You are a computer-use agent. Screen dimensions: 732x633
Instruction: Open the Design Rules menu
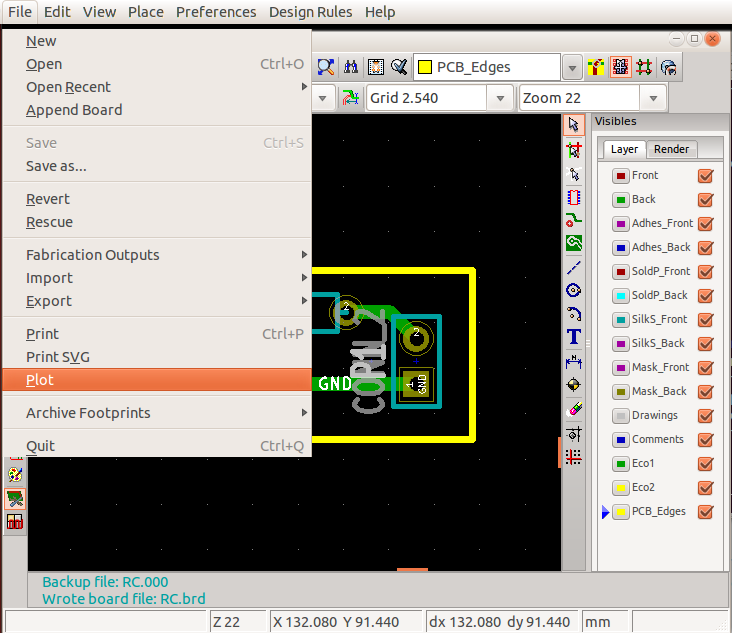pos(310,12)
